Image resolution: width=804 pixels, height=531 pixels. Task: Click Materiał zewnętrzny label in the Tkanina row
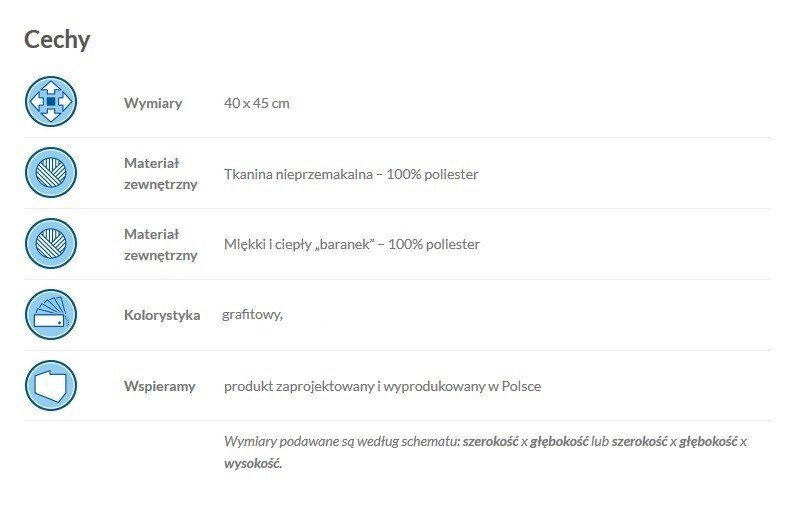point(160,173)
